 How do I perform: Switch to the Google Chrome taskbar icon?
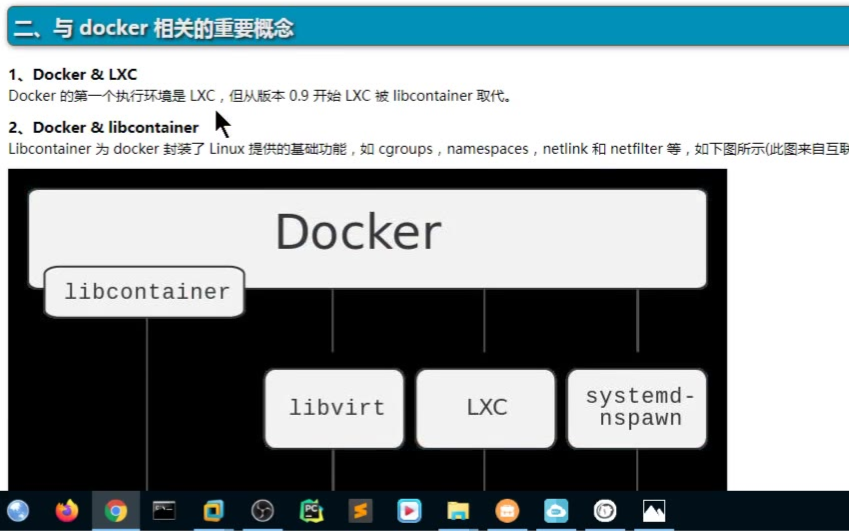[x=116, y=510]
